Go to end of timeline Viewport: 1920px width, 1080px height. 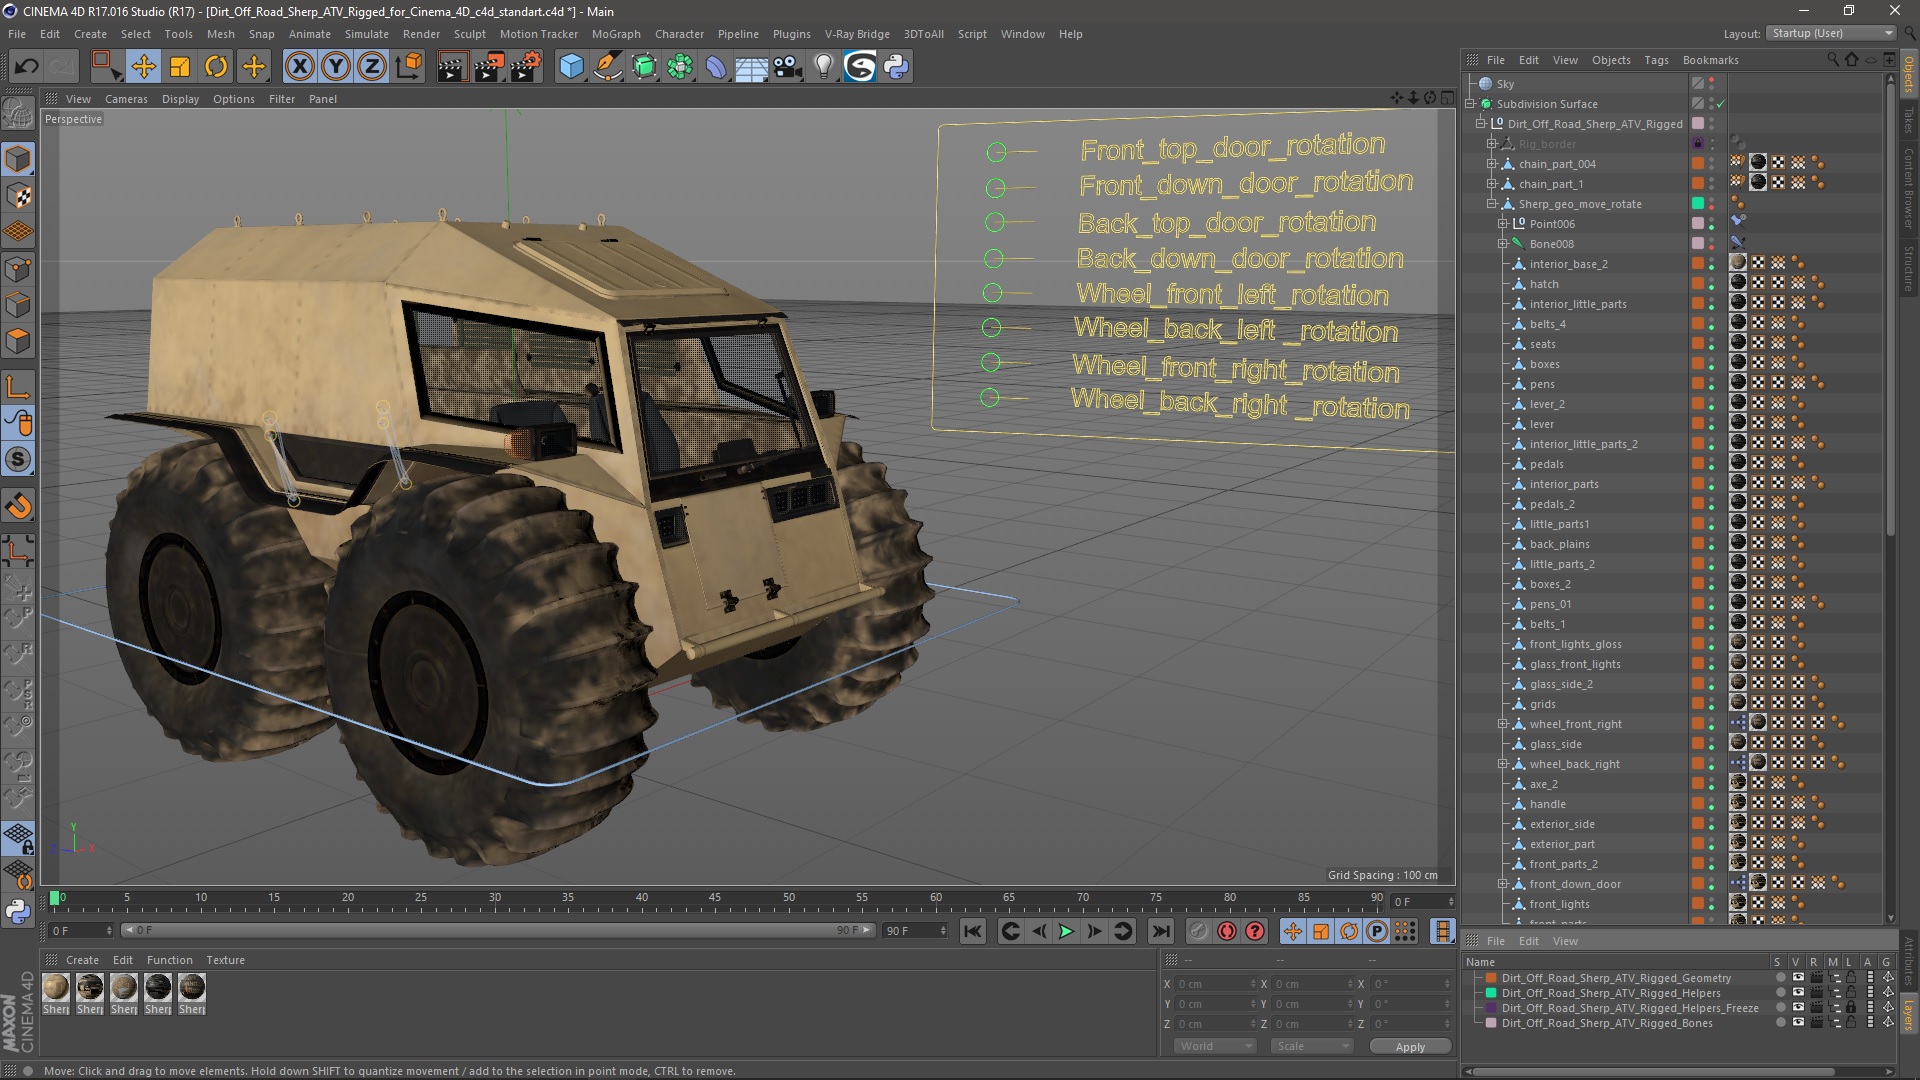1160,931
